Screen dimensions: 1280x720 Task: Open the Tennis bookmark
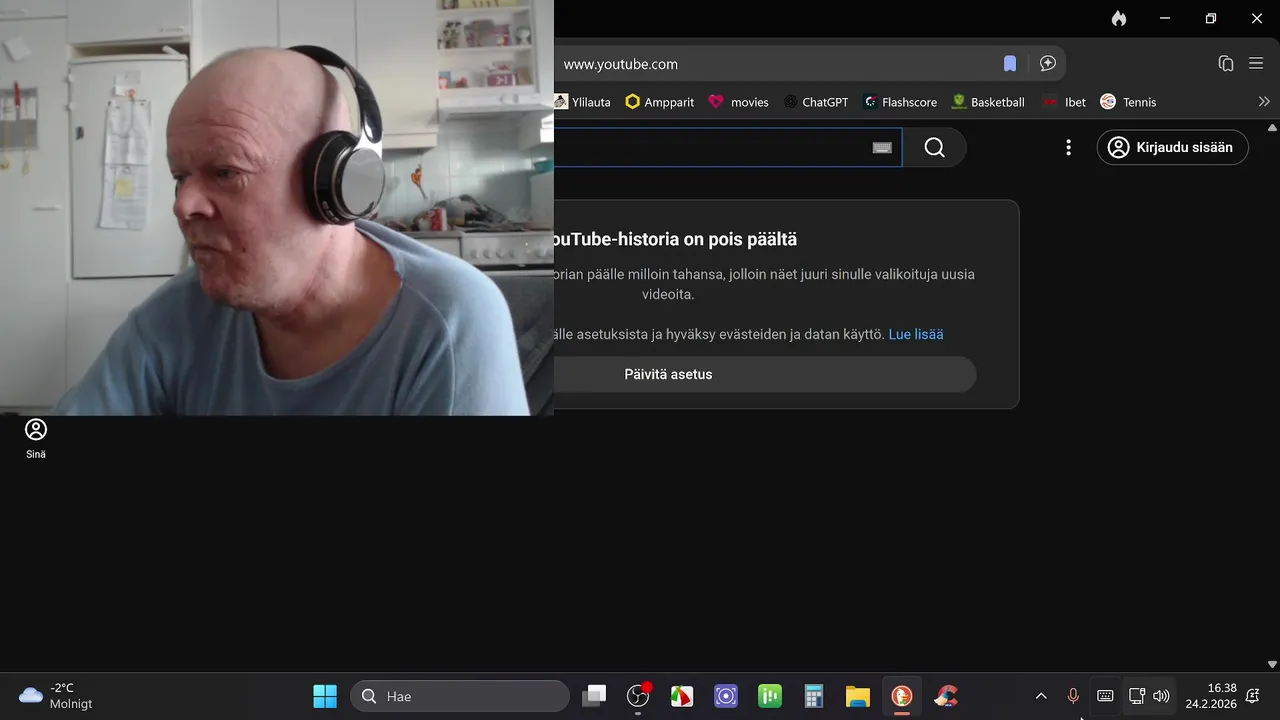1128,102
